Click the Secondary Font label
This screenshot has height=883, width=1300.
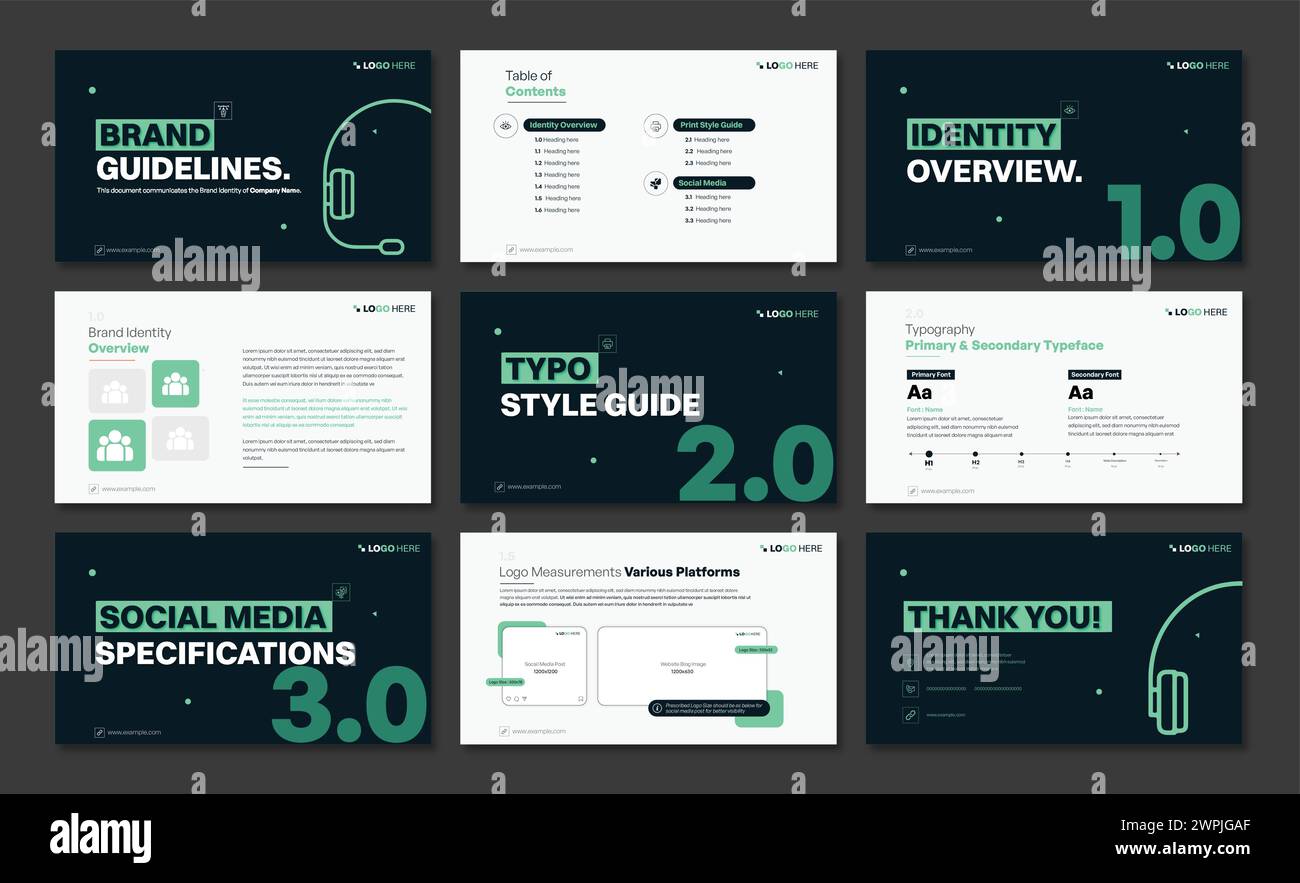tap(1095, 375)
